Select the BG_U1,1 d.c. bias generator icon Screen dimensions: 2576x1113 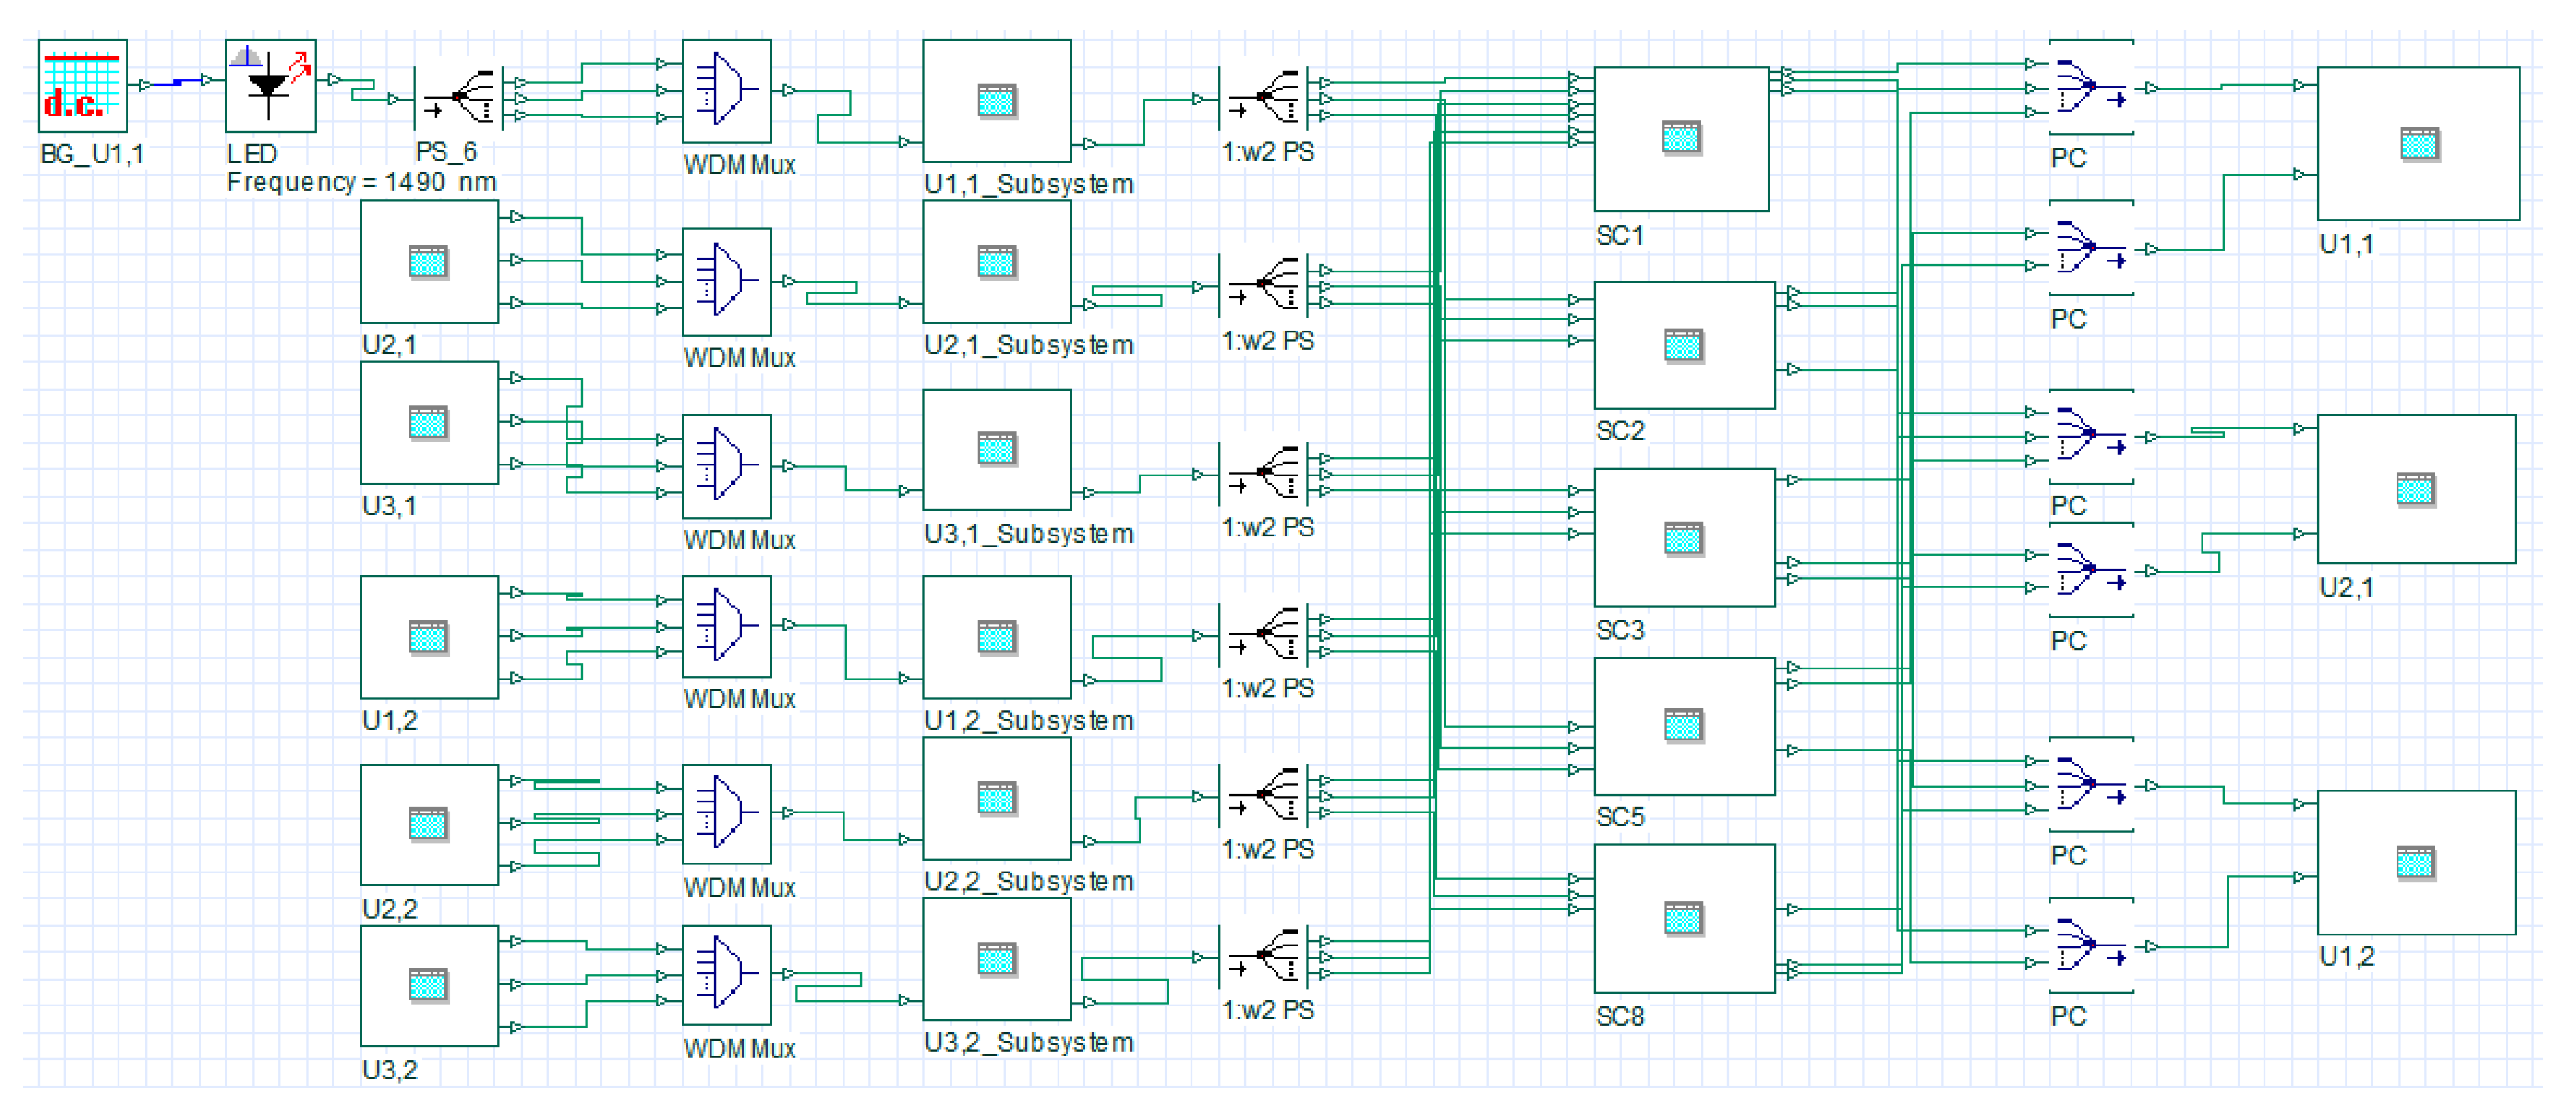tap(82, 86)
